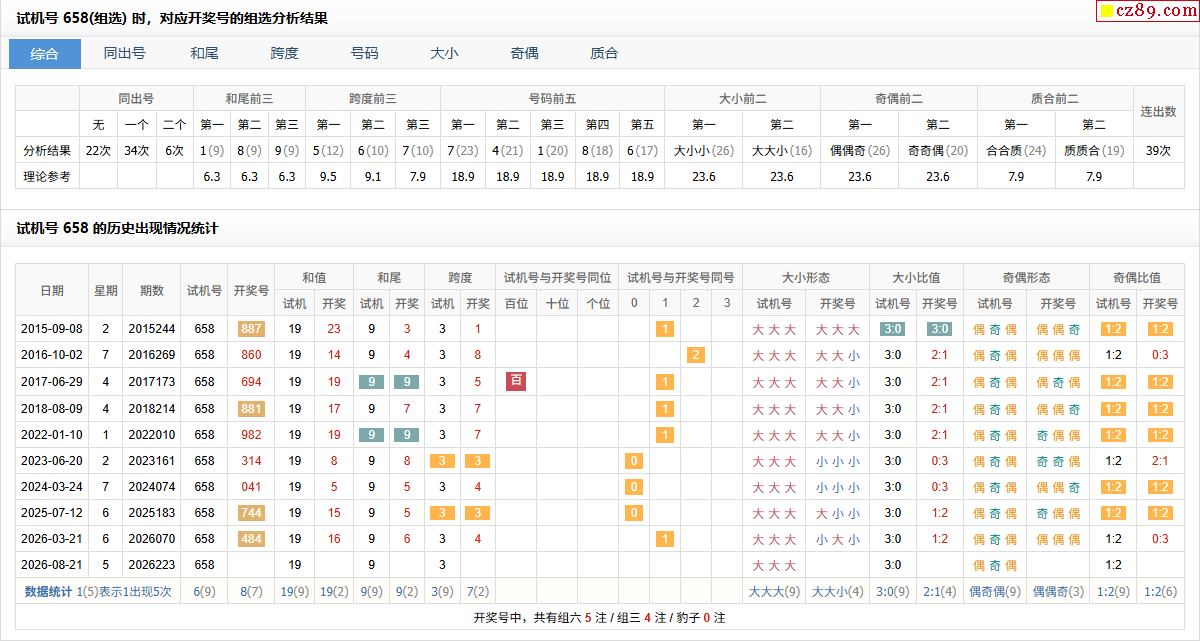Switch to the 同出号 tab
1200x641 pixels.
pos(125,54)
